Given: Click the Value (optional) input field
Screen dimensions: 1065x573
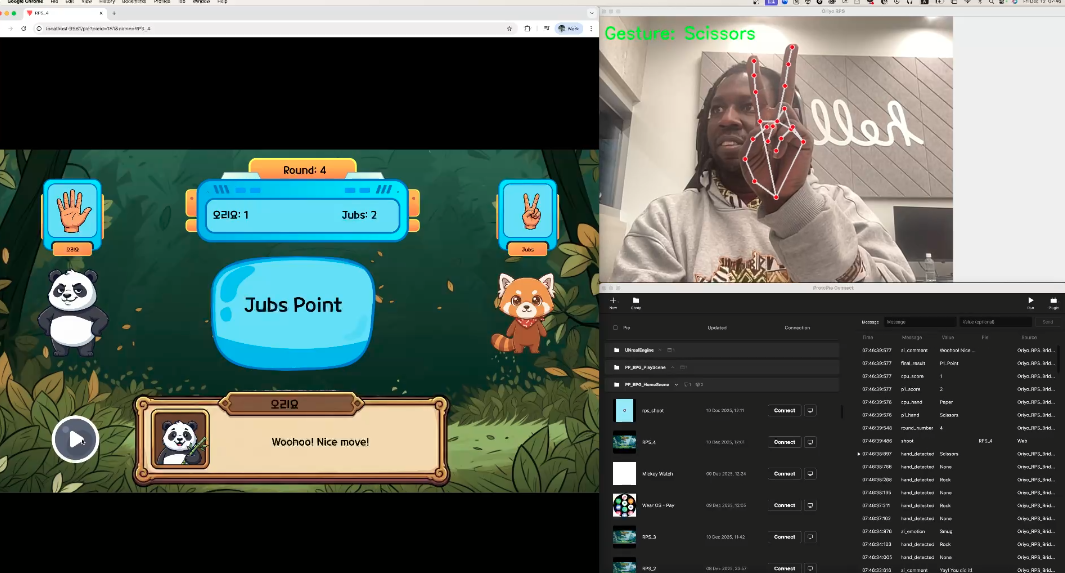Looking at the screenshot, I should pyautogui.click(x=996, y=322).
